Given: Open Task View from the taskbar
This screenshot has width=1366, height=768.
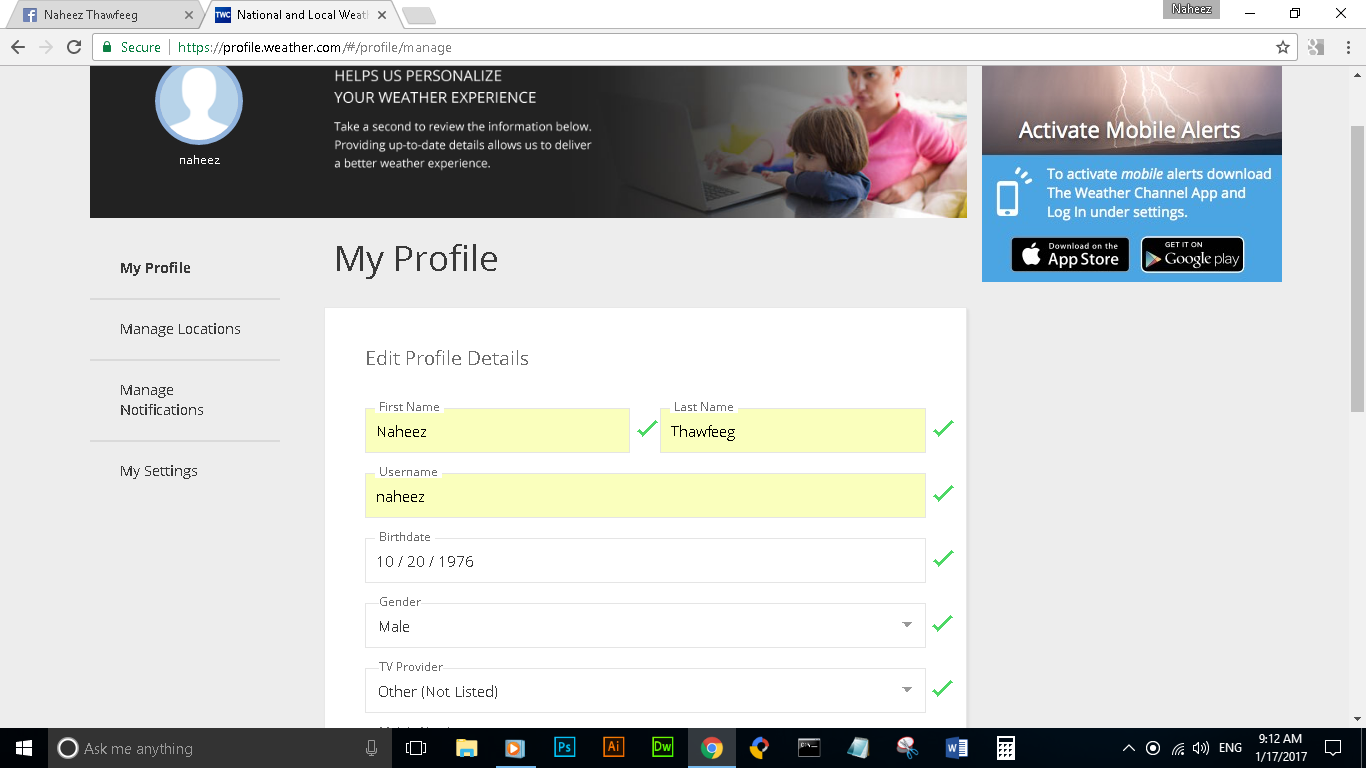Looking at the screenshot, I should (x=416, y=748).
